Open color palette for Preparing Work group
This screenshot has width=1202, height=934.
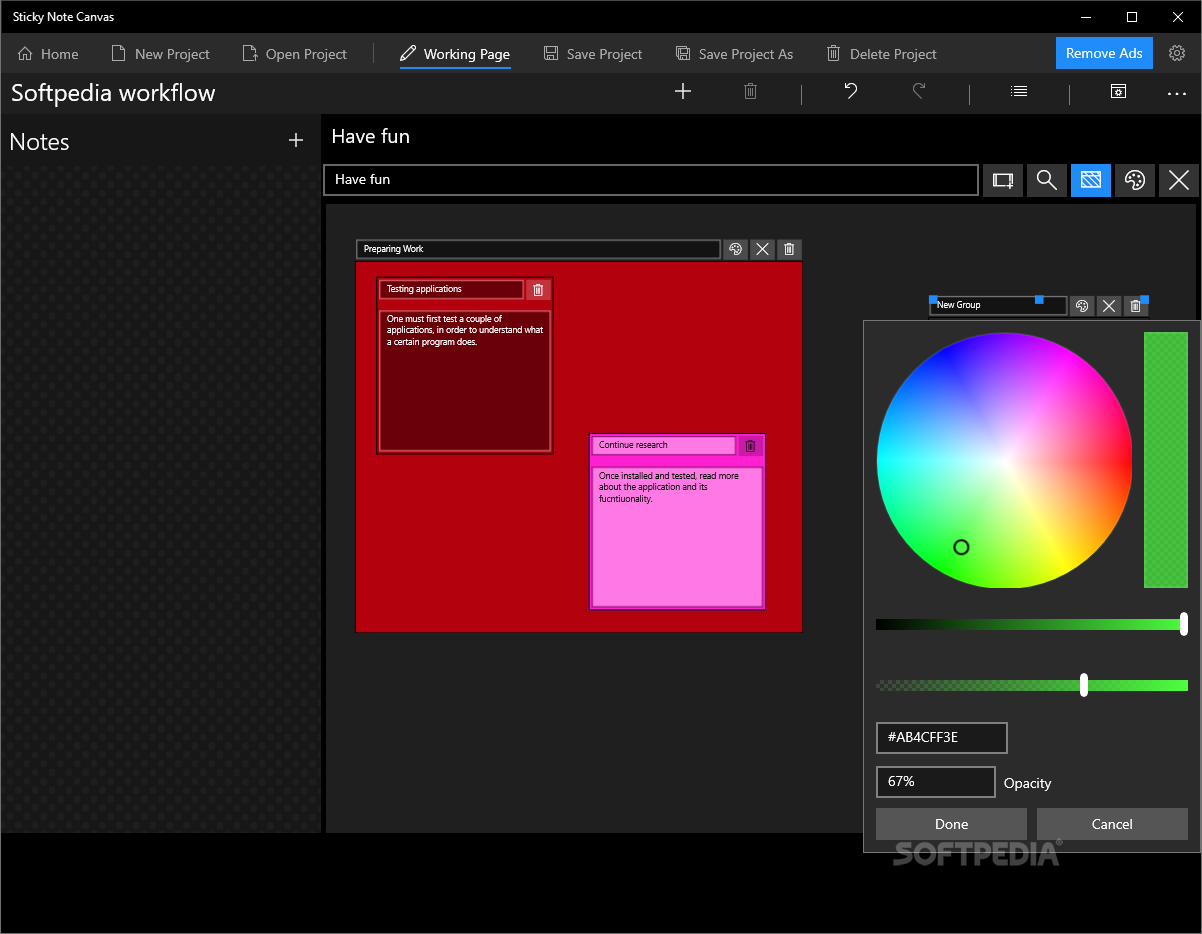tap(736, 249)
